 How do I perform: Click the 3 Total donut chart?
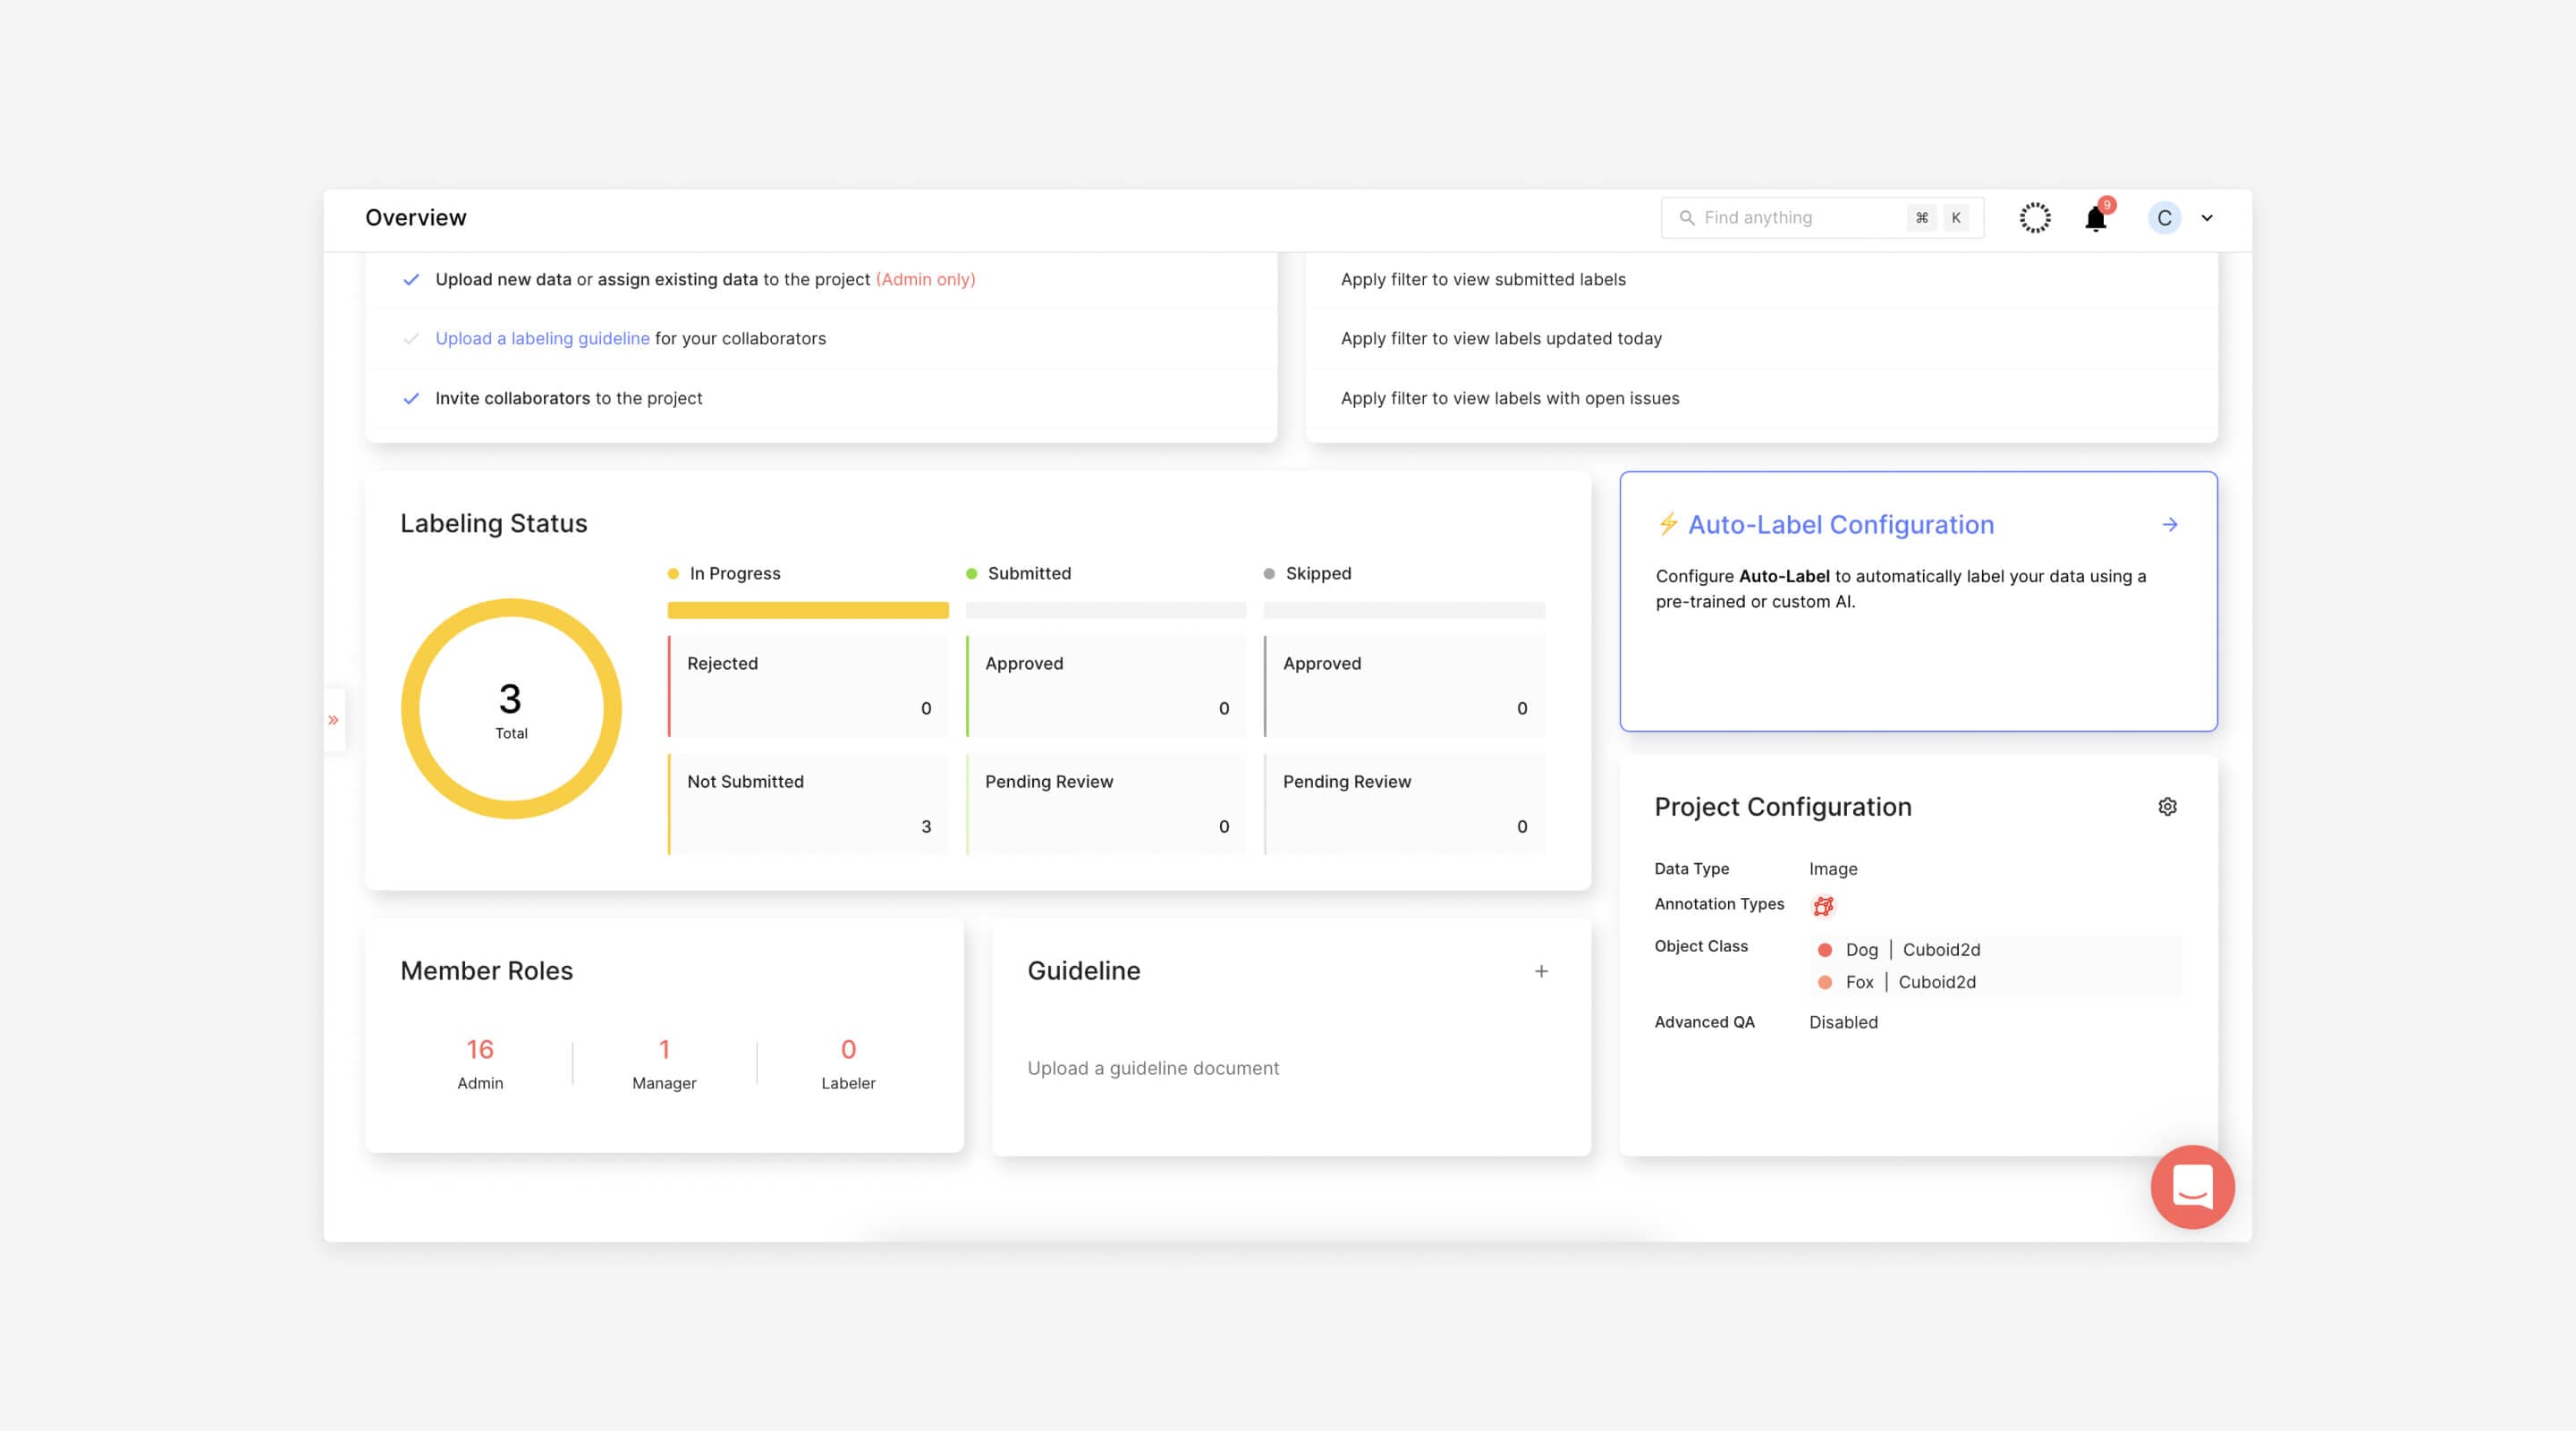[x=511, y=709]
